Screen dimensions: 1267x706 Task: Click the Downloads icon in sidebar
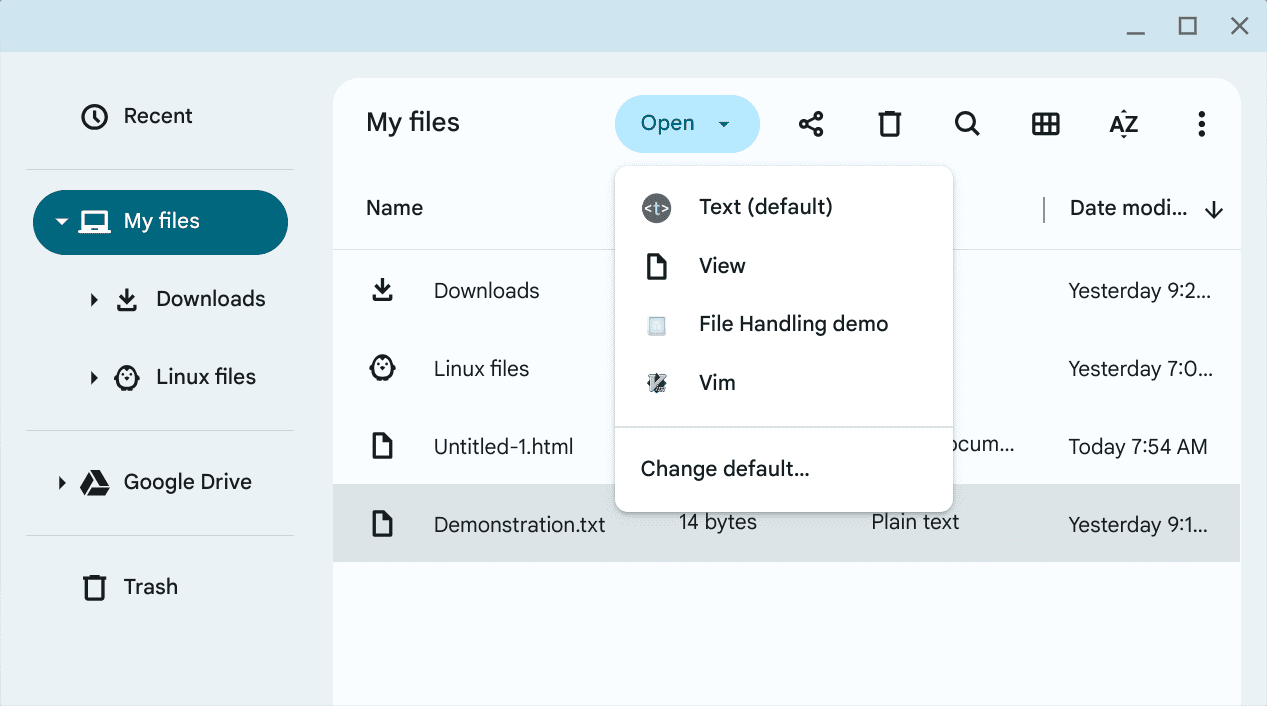(x=126, y=298)
